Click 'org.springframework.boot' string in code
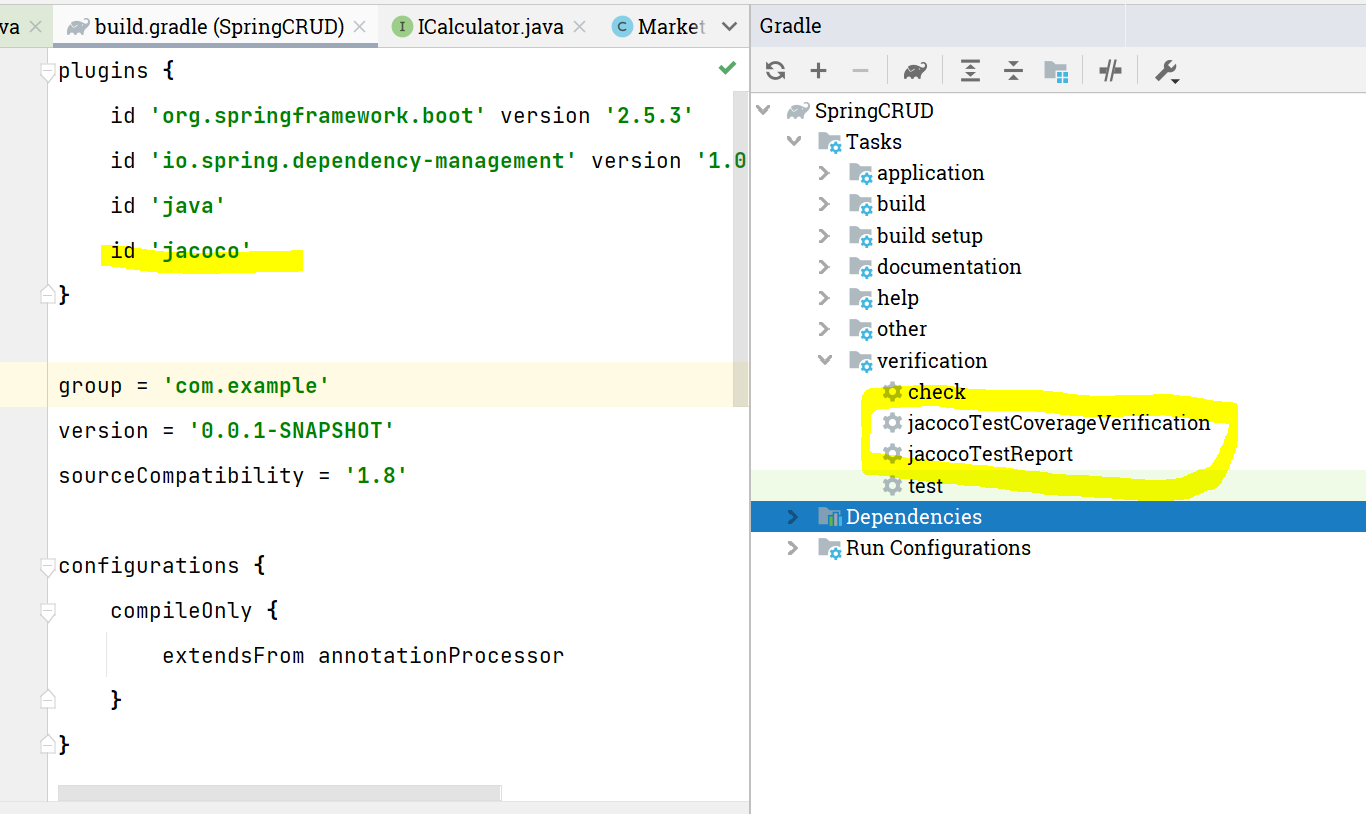 click(318, 116)
